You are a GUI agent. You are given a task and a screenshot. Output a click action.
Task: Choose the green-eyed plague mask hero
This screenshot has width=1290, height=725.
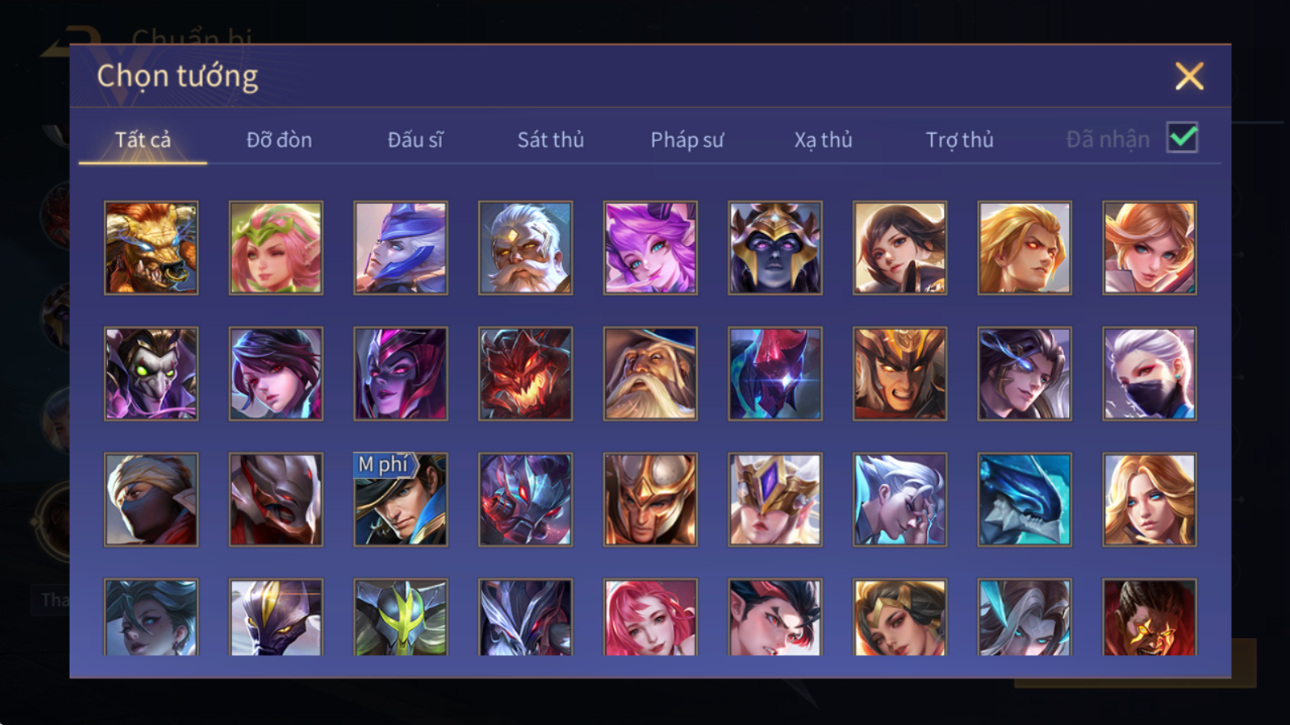[151, 374]
